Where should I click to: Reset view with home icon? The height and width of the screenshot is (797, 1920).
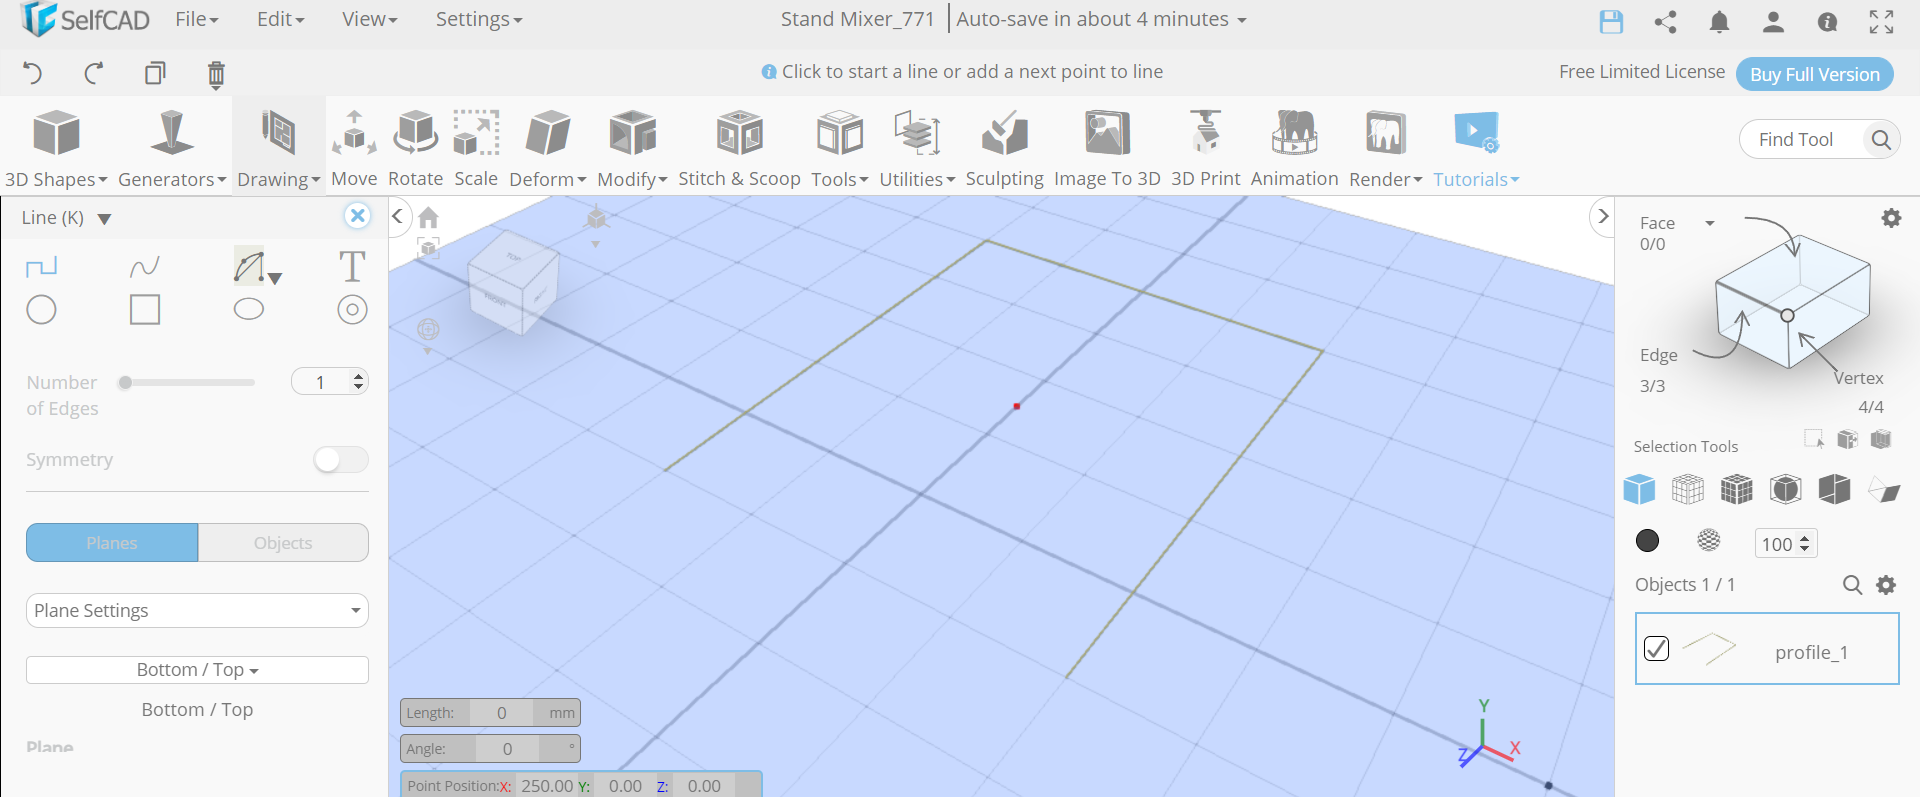428,218
